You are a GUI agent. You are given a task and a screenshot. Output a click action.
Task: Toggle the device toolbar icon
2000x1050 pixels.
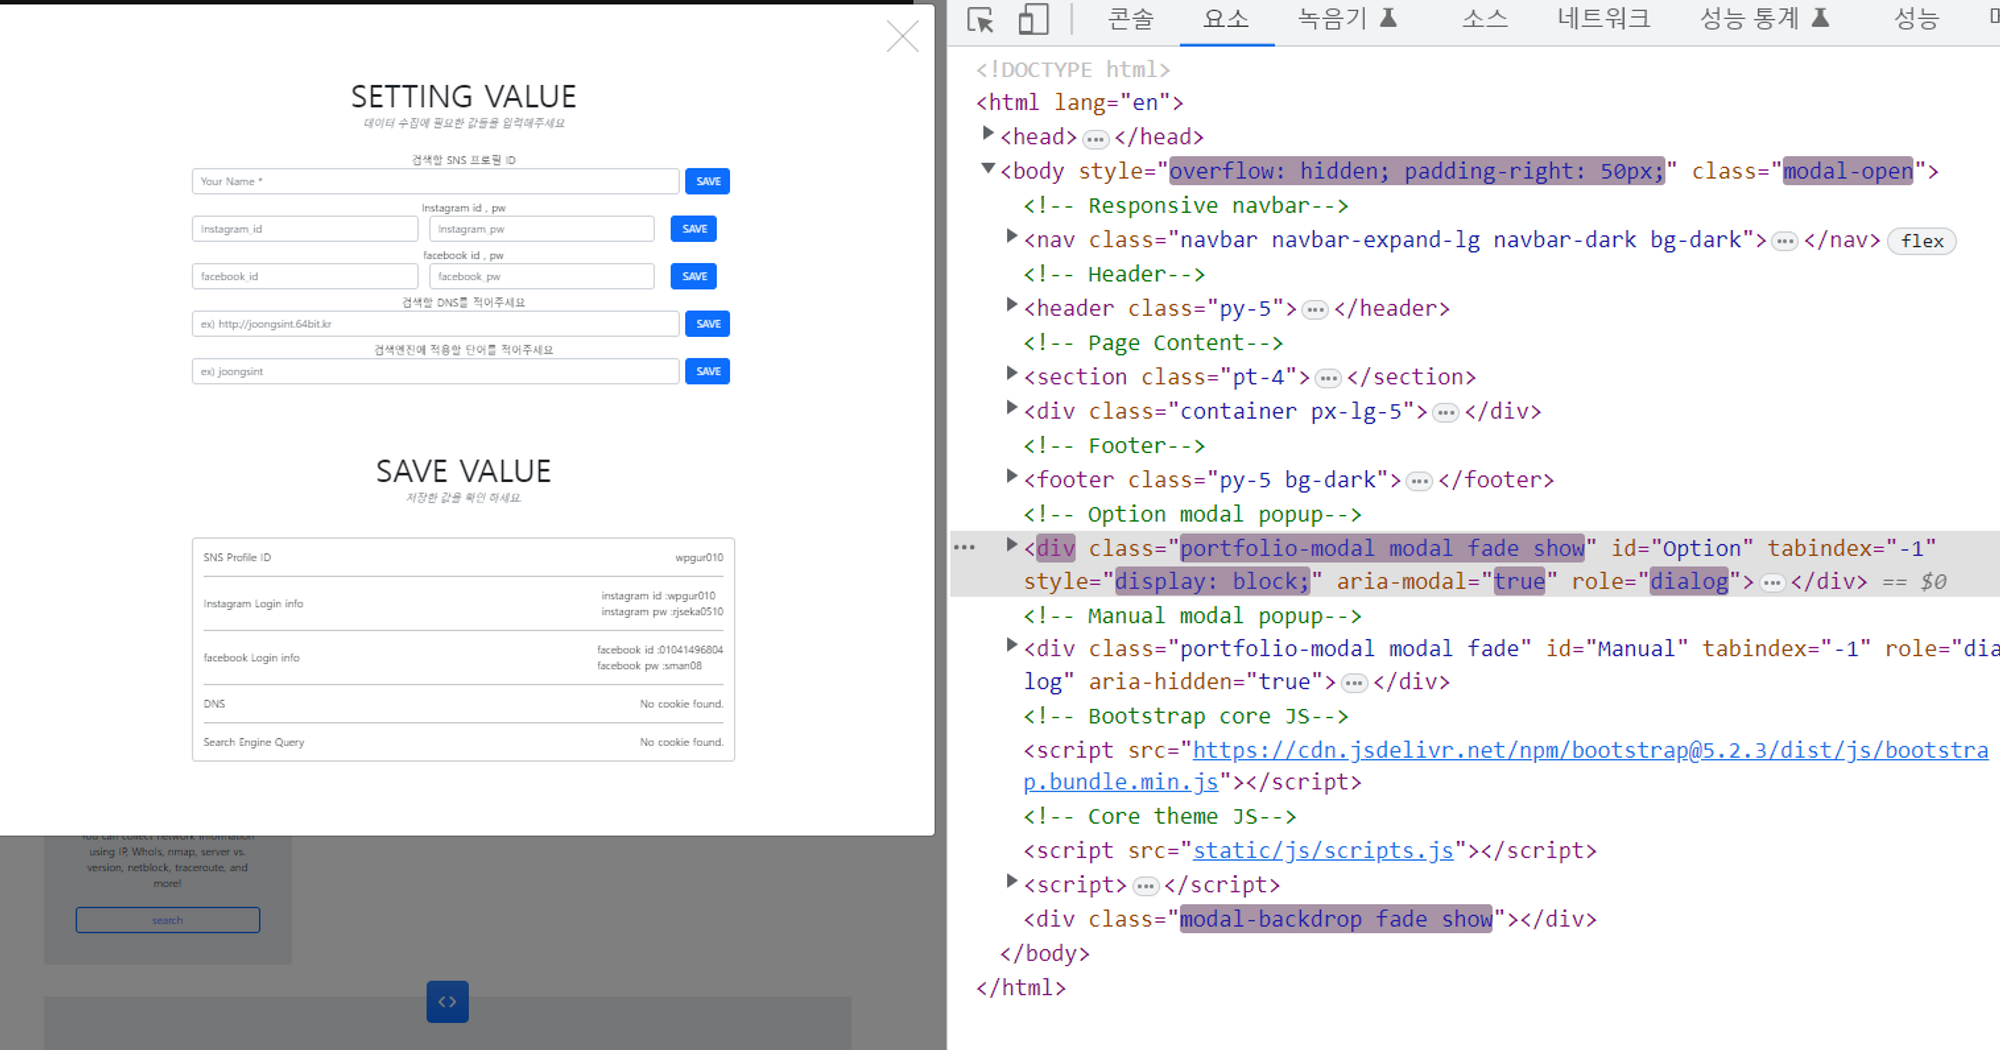click(x=1033, y=20)
